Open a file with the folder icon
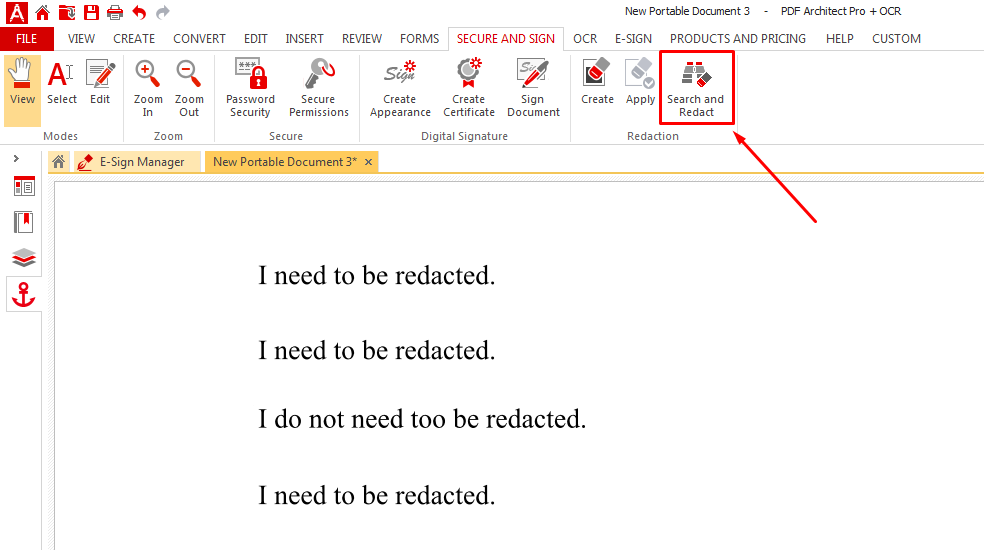The height and width of the screenshot is (550, 984). pyautogui.click(x=67, y=13)
